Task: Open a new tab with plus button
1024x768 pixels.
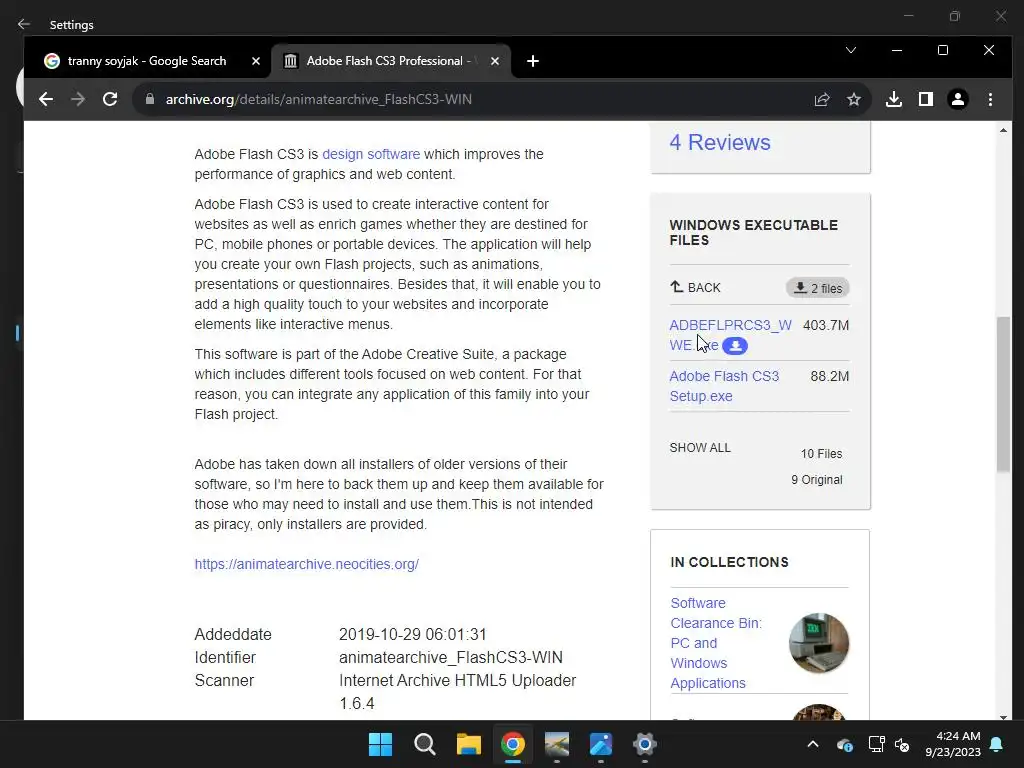Action: tap(532, 61)
